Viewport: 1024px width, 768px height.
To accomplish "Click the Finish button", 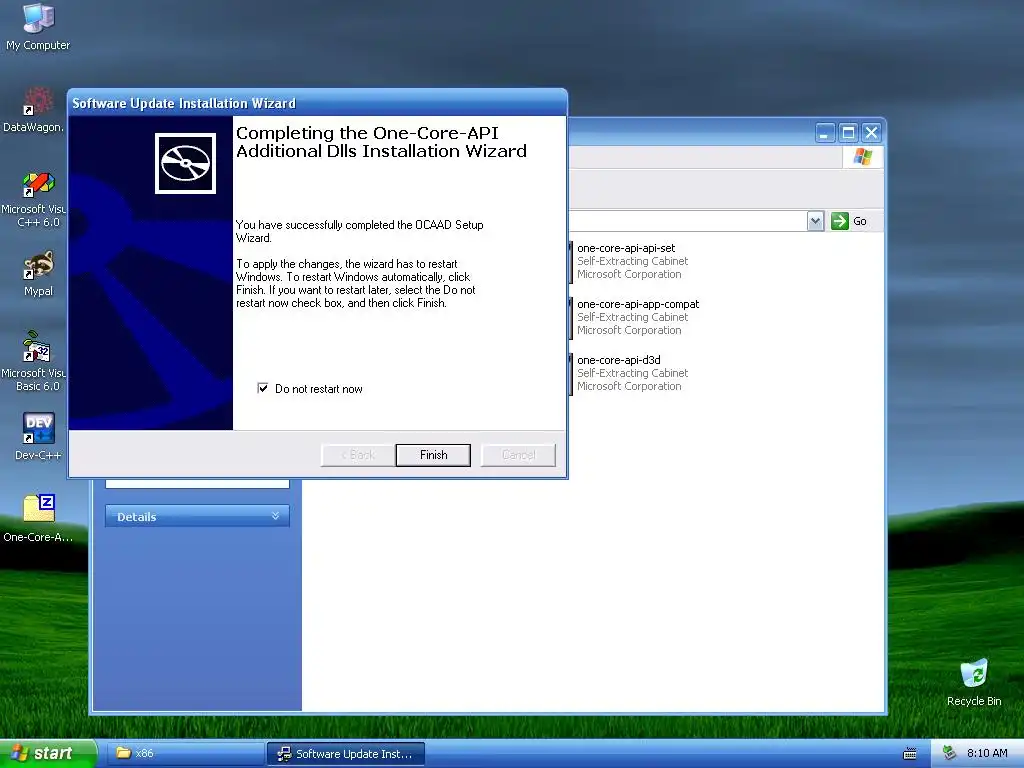I will click(x=433, y=455).
